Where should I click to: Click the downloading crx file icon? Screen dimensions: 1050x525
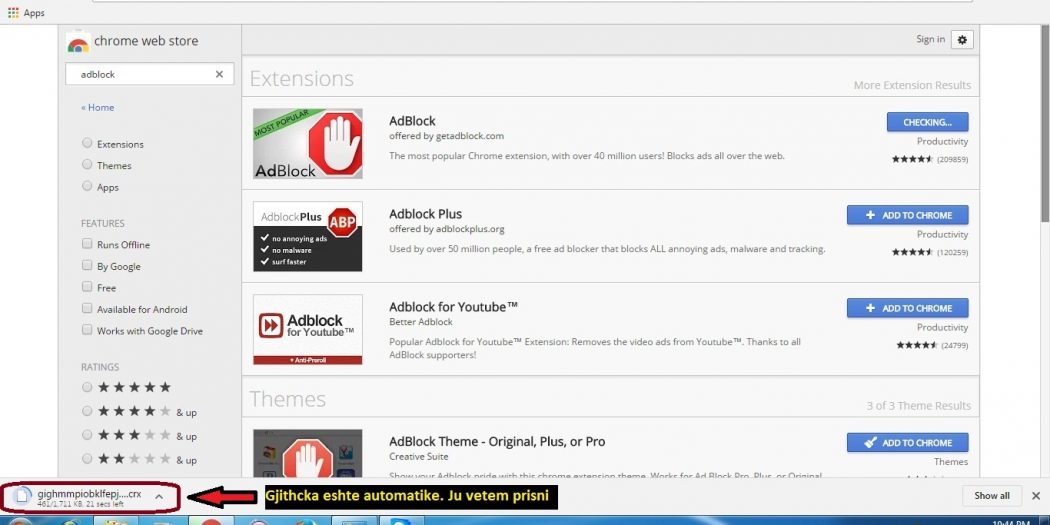(x=23, y=496)
